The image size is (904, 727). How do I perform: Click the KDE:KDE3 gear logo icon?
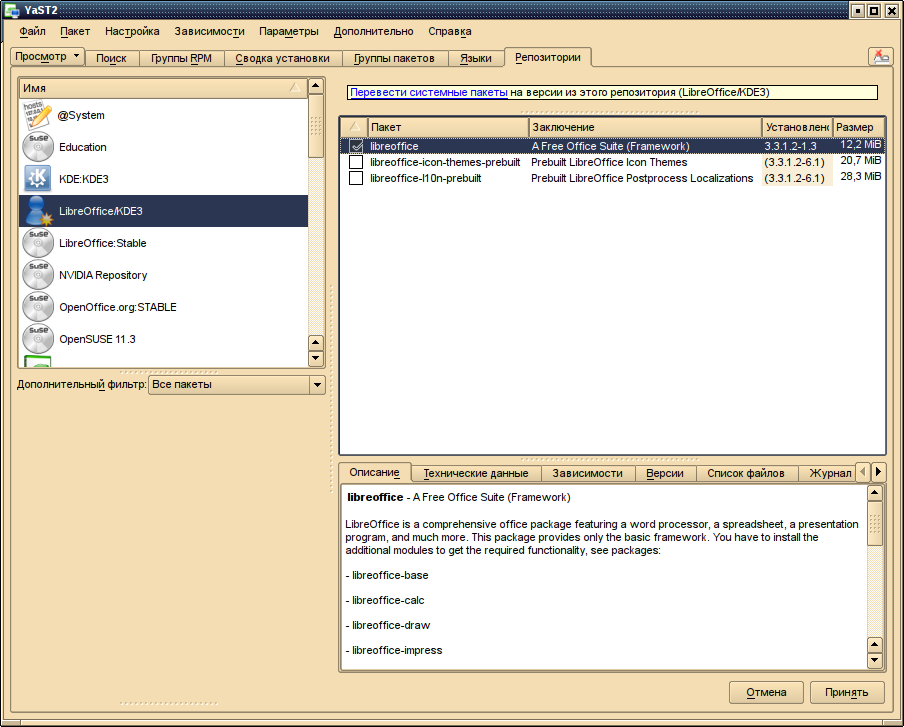37,179
